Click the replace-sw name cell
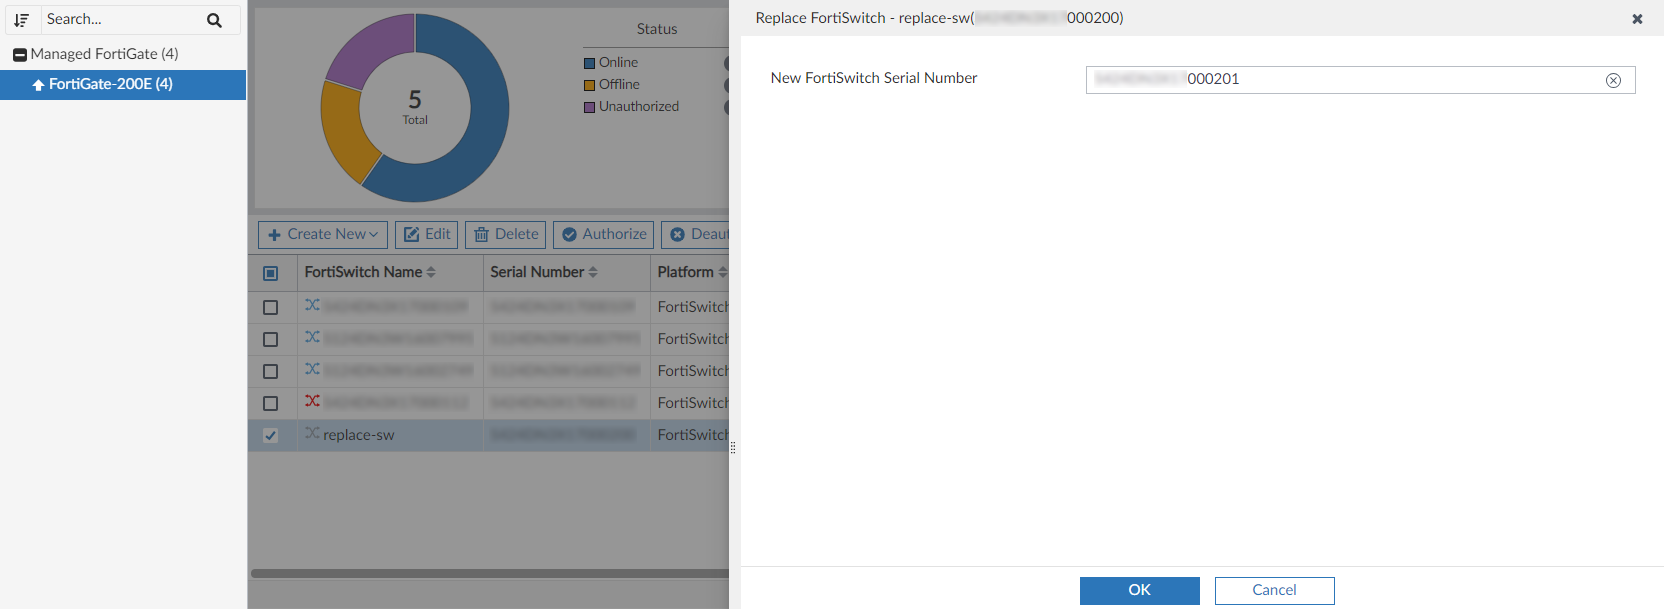Screen dimensions: 1664x609 pyautogui.click(x=390, y=435)
